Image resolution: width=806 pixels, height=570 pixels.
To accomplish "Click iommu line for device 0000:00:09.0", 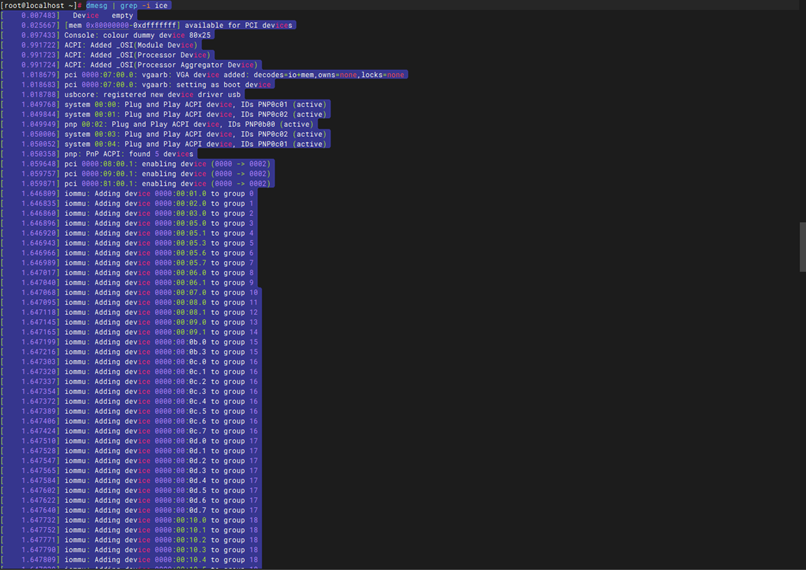I will tap(131, 322).
